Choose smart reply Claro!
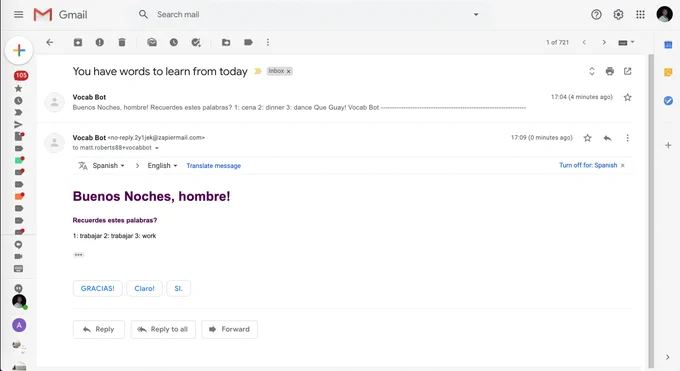 pyautogui.click(x=144, y=288)
